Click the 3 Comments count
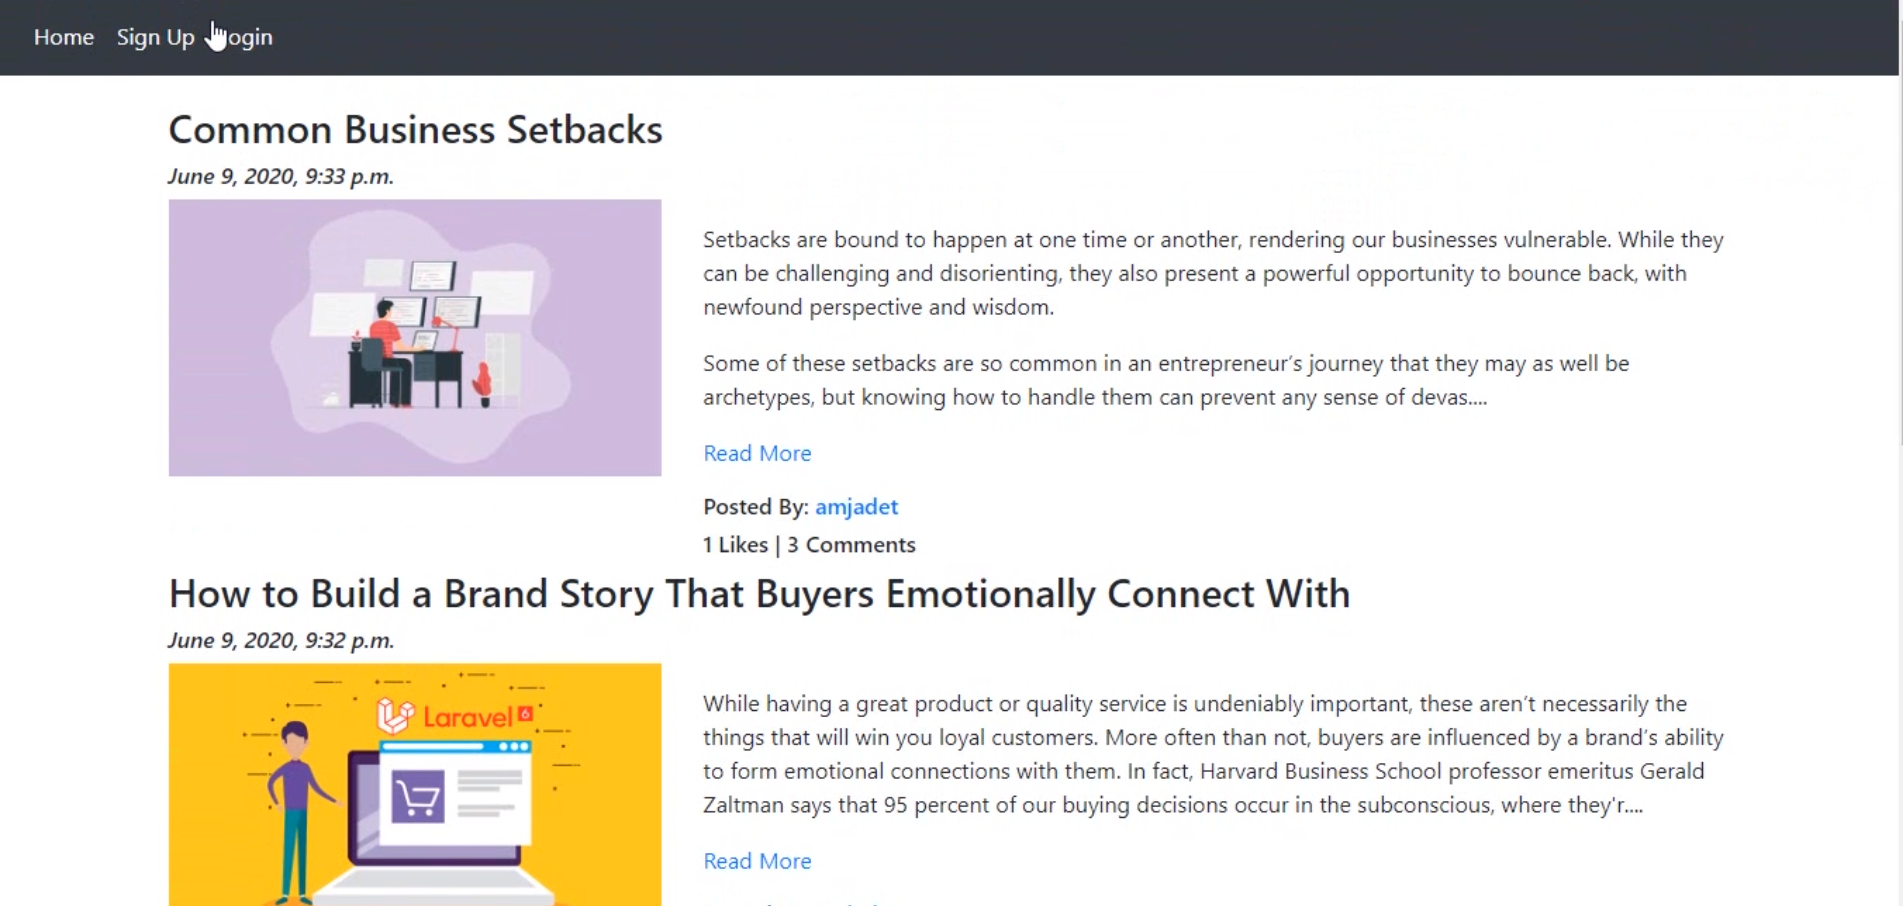Screen dimensions: 1903x906 click(851, 545)
